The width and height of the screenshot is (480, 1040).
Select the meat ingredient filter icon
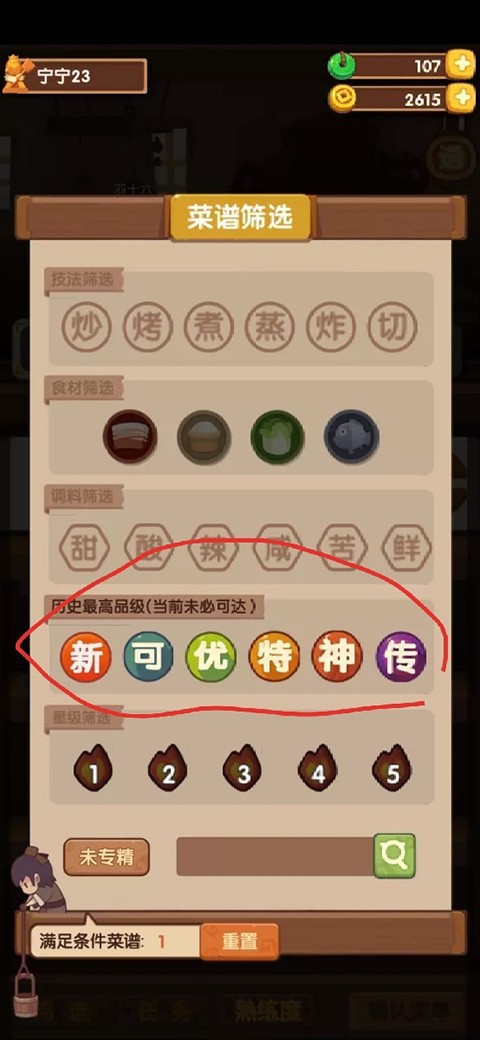click(x=130, y=437)
